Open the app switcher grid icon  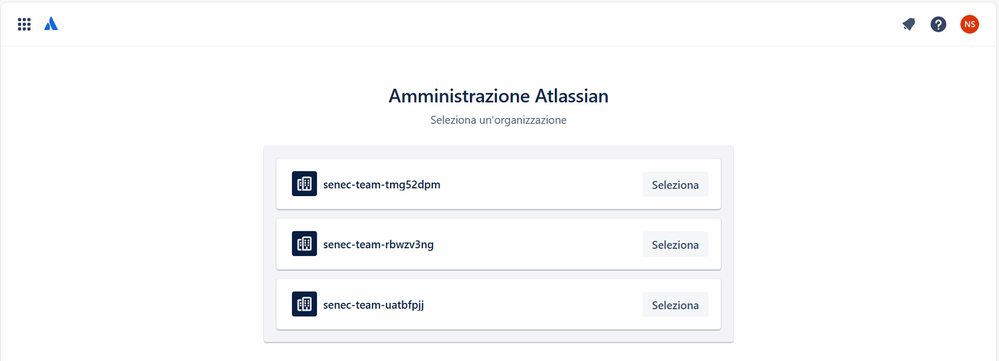[x=24, y=25]
